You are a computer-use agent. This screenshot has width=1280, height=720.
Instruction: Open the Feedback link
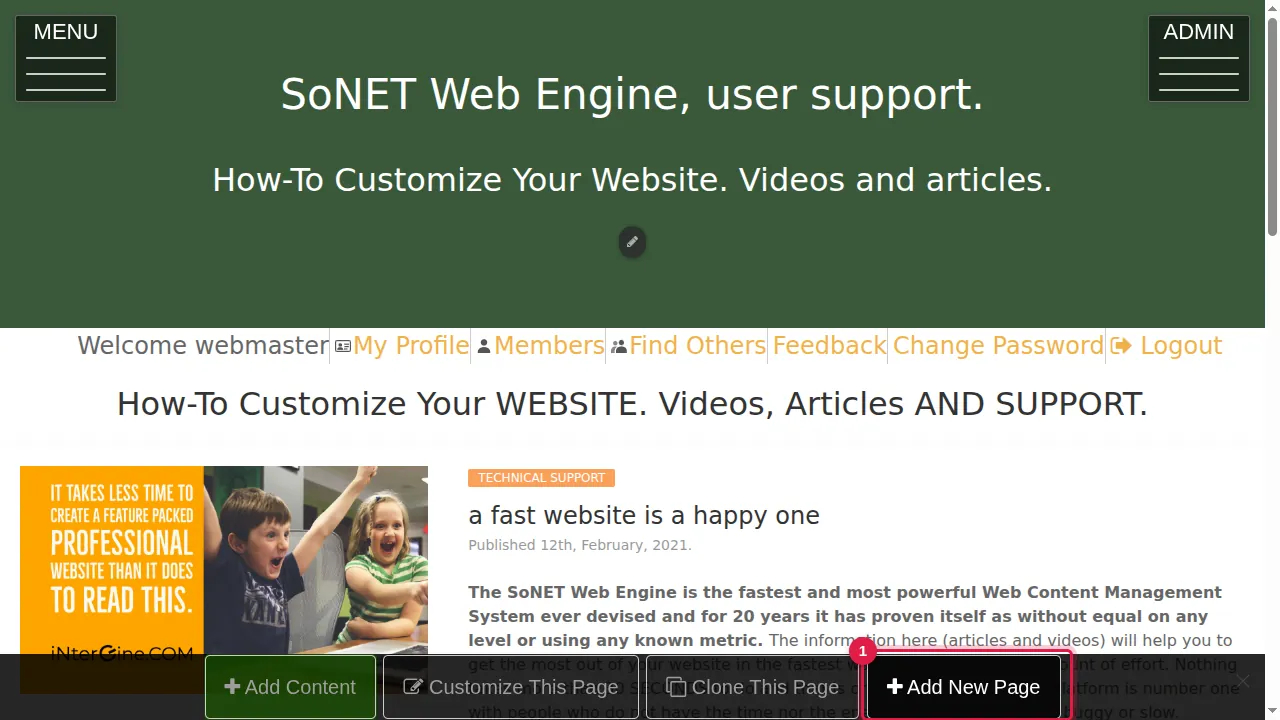[829, 346]
